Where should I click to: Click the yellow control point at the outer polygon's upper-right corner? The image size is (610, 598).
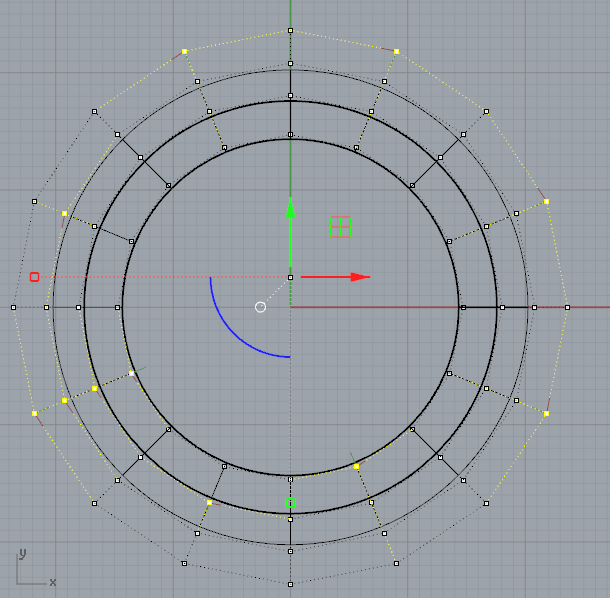click(396, 51)
